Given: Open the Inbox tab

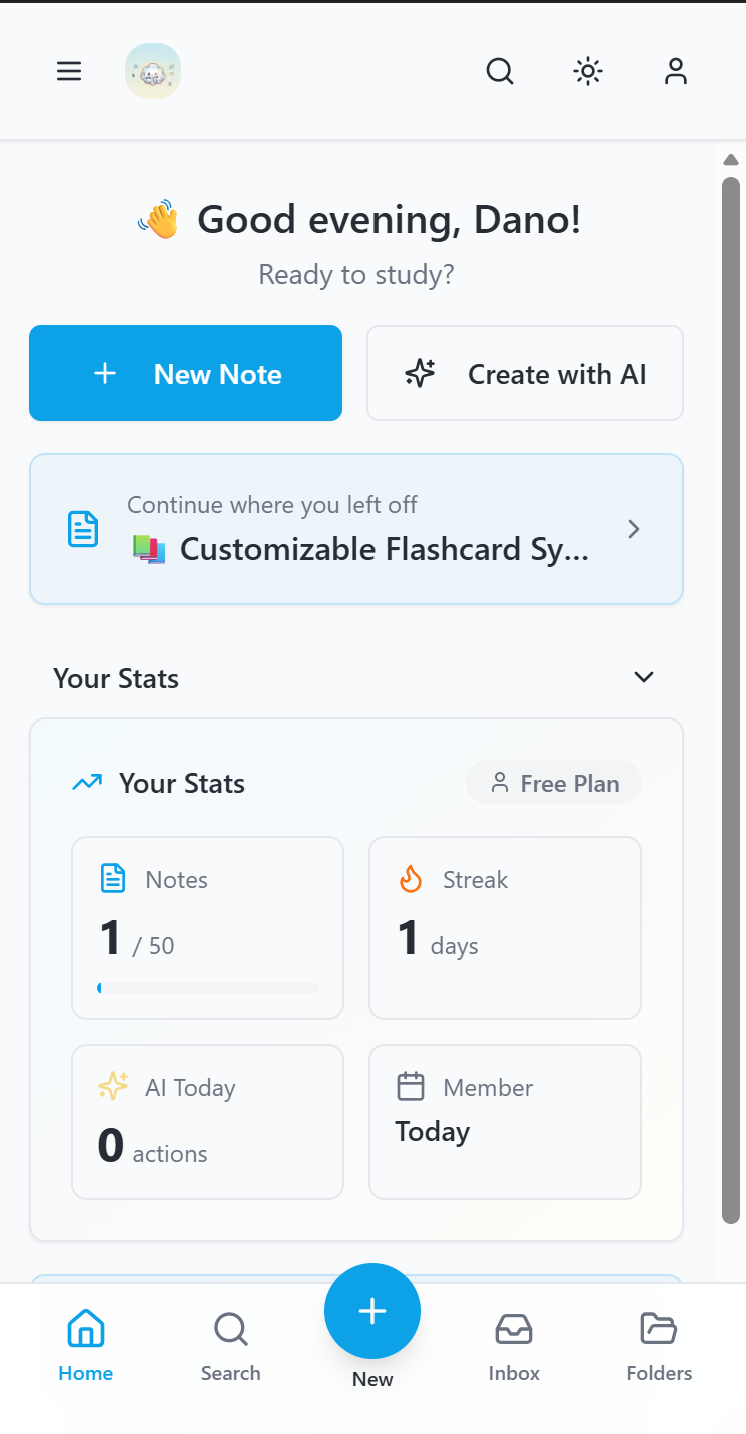Looking at the screenshot, I should [514, 1345].
